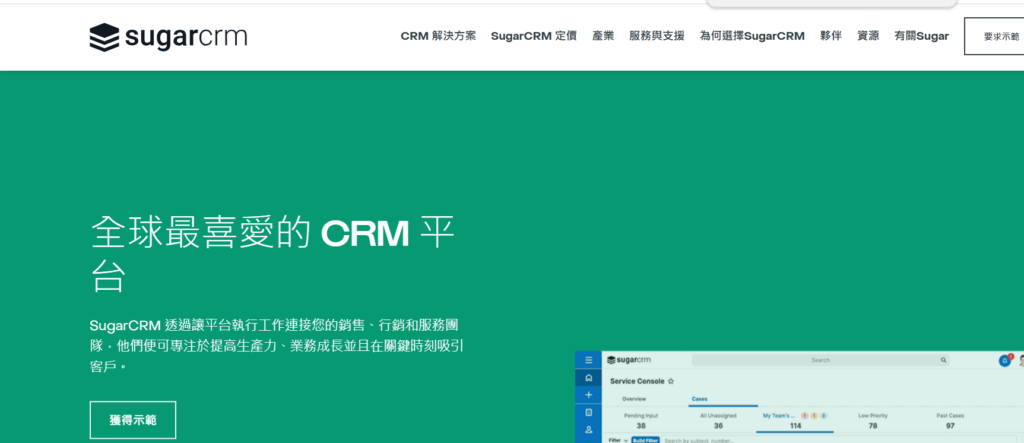Image resolution: width=1024 pixels, height=443 pixels.
Task: Select the My Team's cases count 114
Action: pos(794,425)
